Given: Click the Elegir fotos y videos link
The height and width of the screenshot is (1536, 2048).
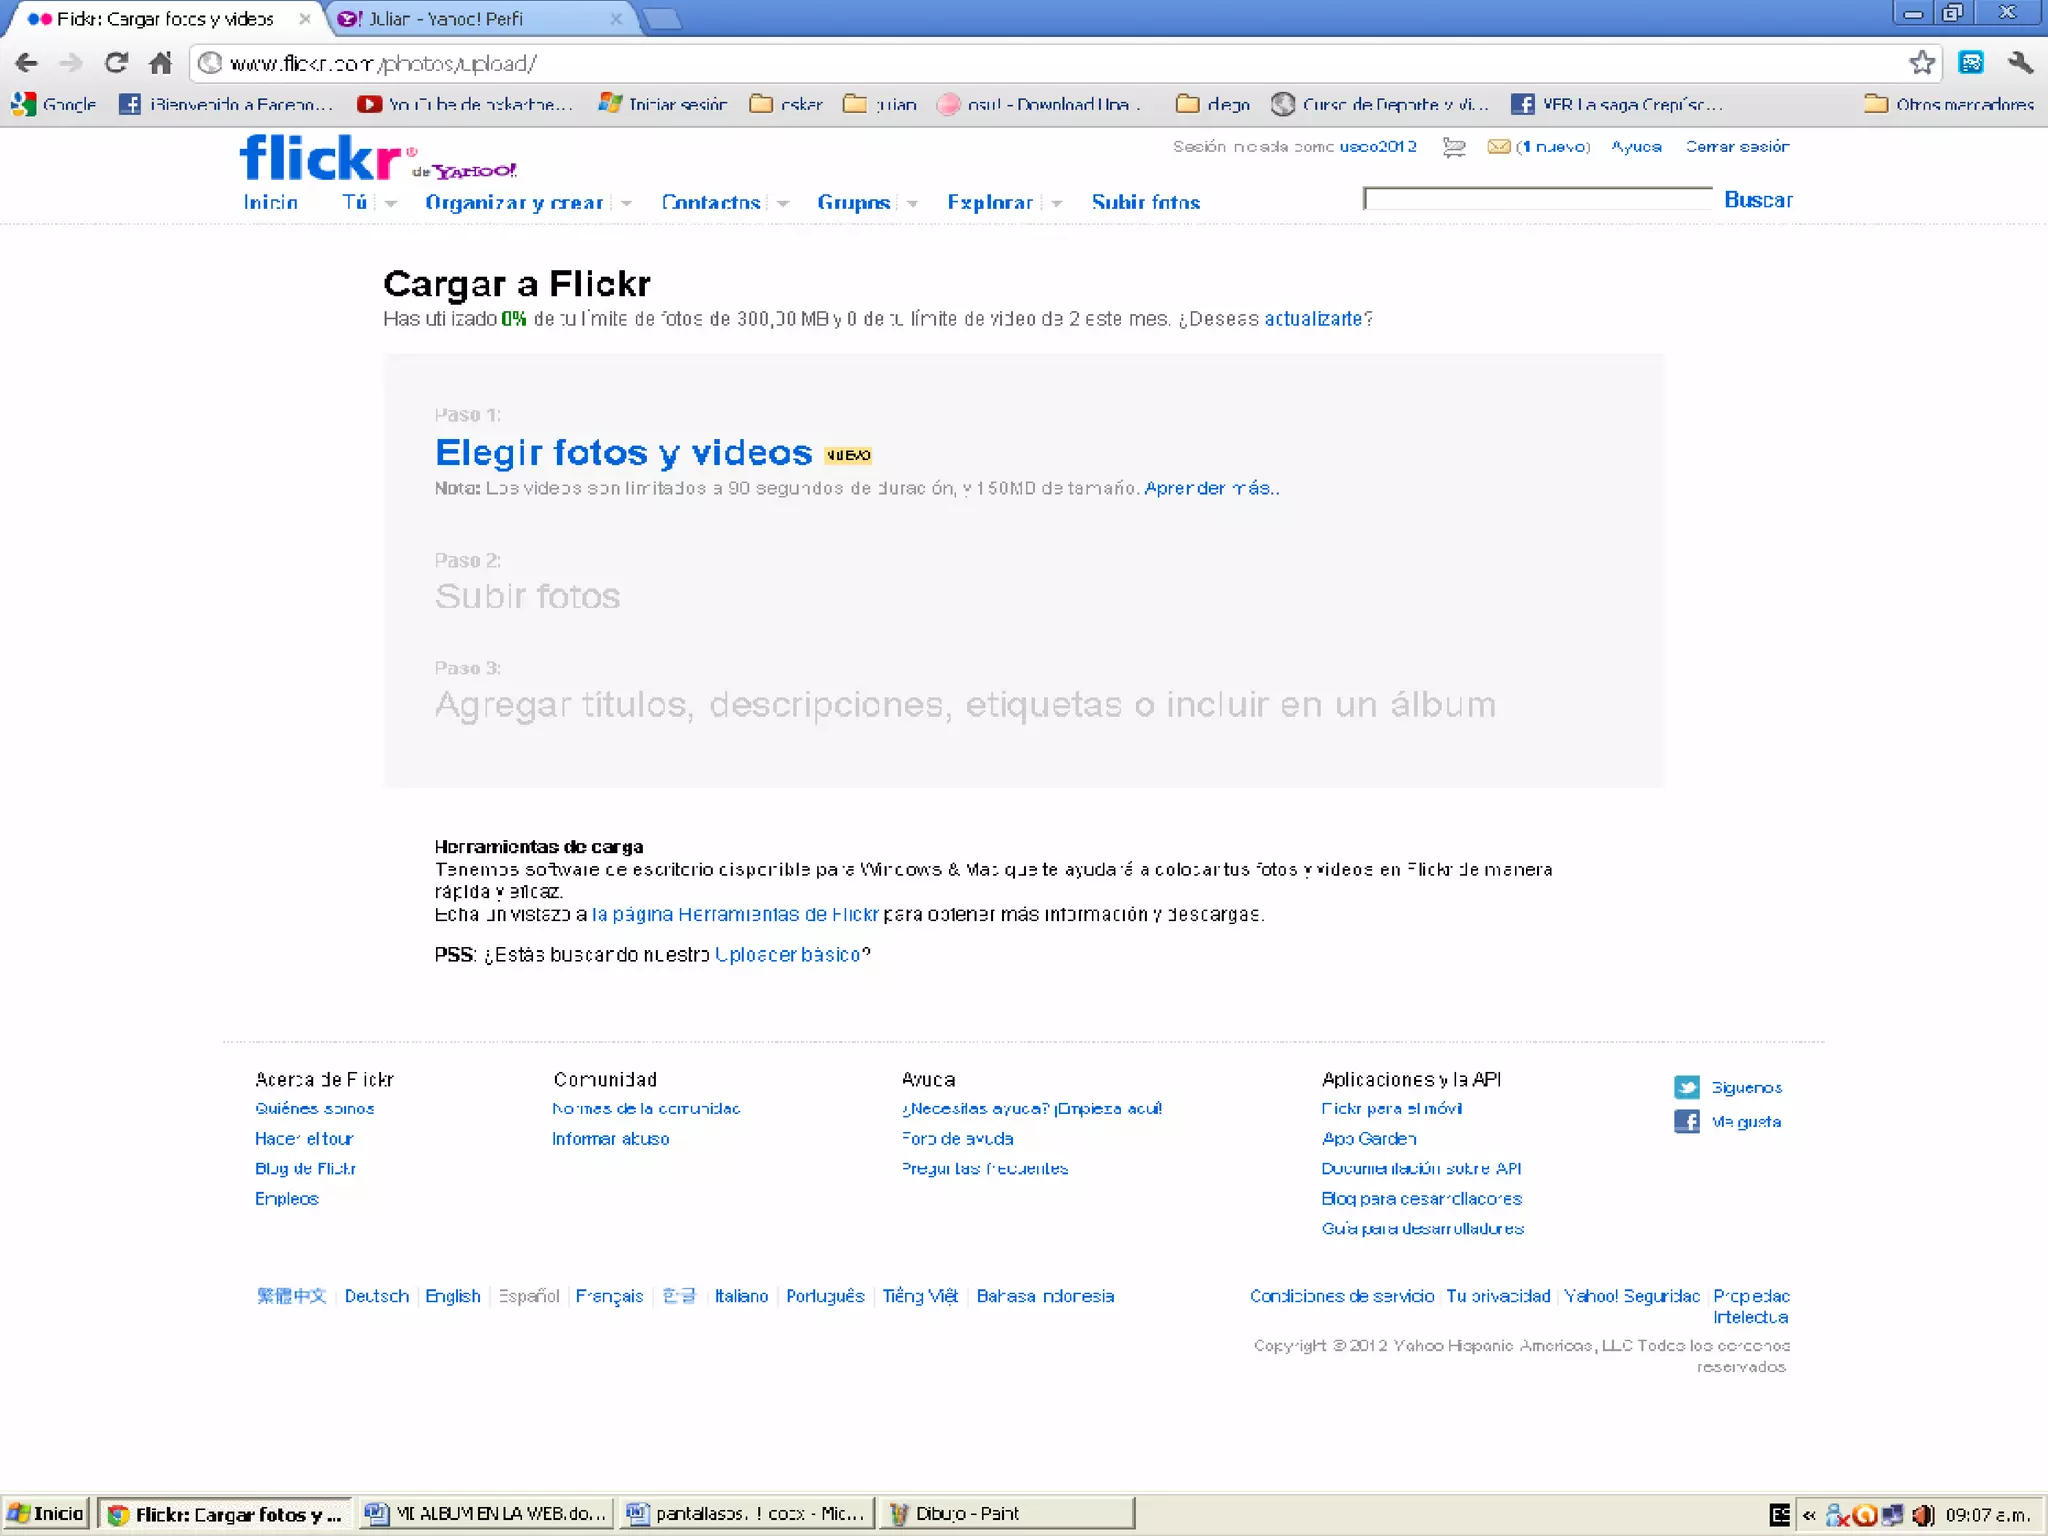Looking at the screenshot, I should coord(623,452).
